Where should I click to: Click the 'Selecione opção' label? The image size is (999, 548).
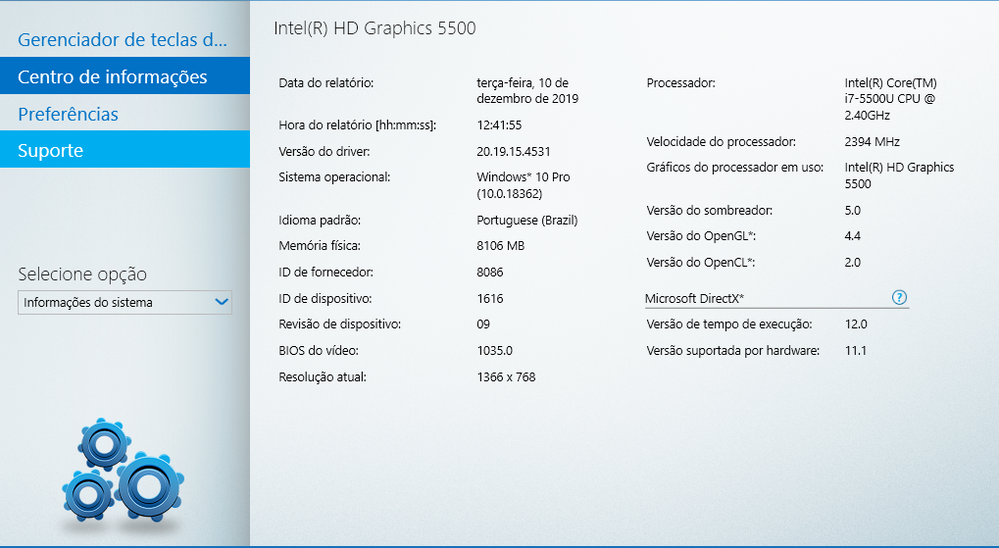point(82,274)
